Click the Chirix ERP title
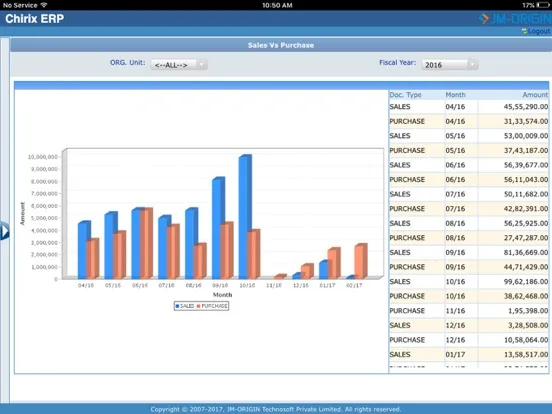Viewport: 552px width, 414px height. pyautogui.click(x=34, y=18)
